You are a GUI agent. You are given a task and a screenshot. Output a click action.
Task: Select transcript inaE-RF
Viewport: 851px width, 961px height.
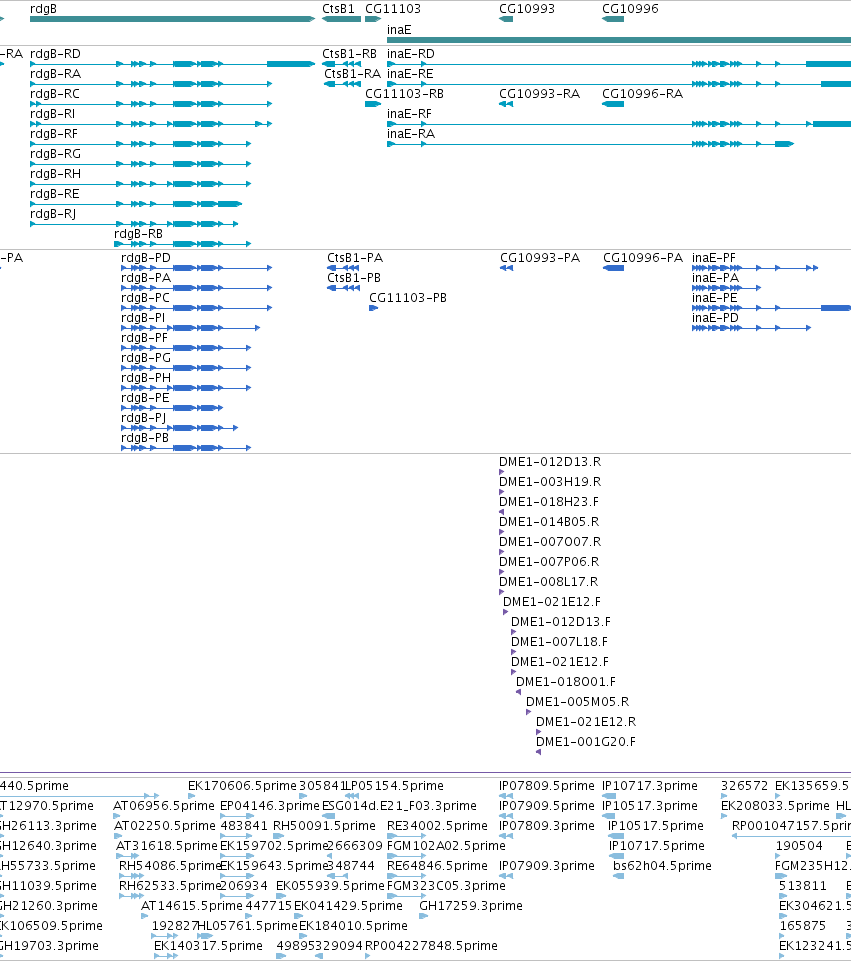(x=409, y=114)
